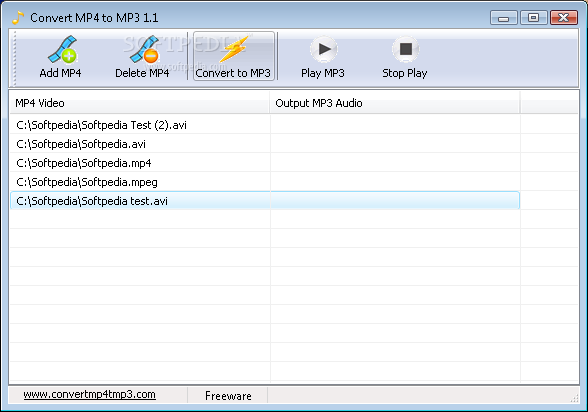Start conversion with Convert to MP3

233,56
